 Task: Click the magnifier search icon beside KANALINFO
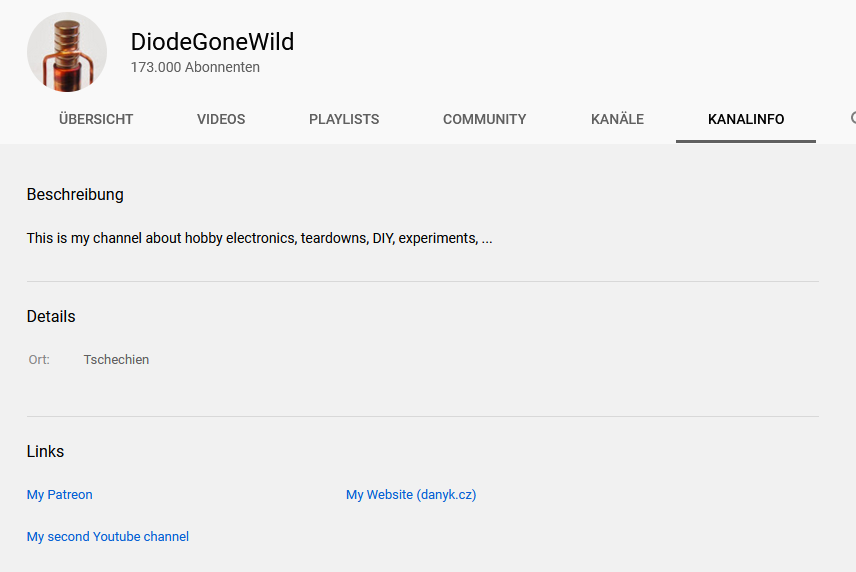(853, 118)
